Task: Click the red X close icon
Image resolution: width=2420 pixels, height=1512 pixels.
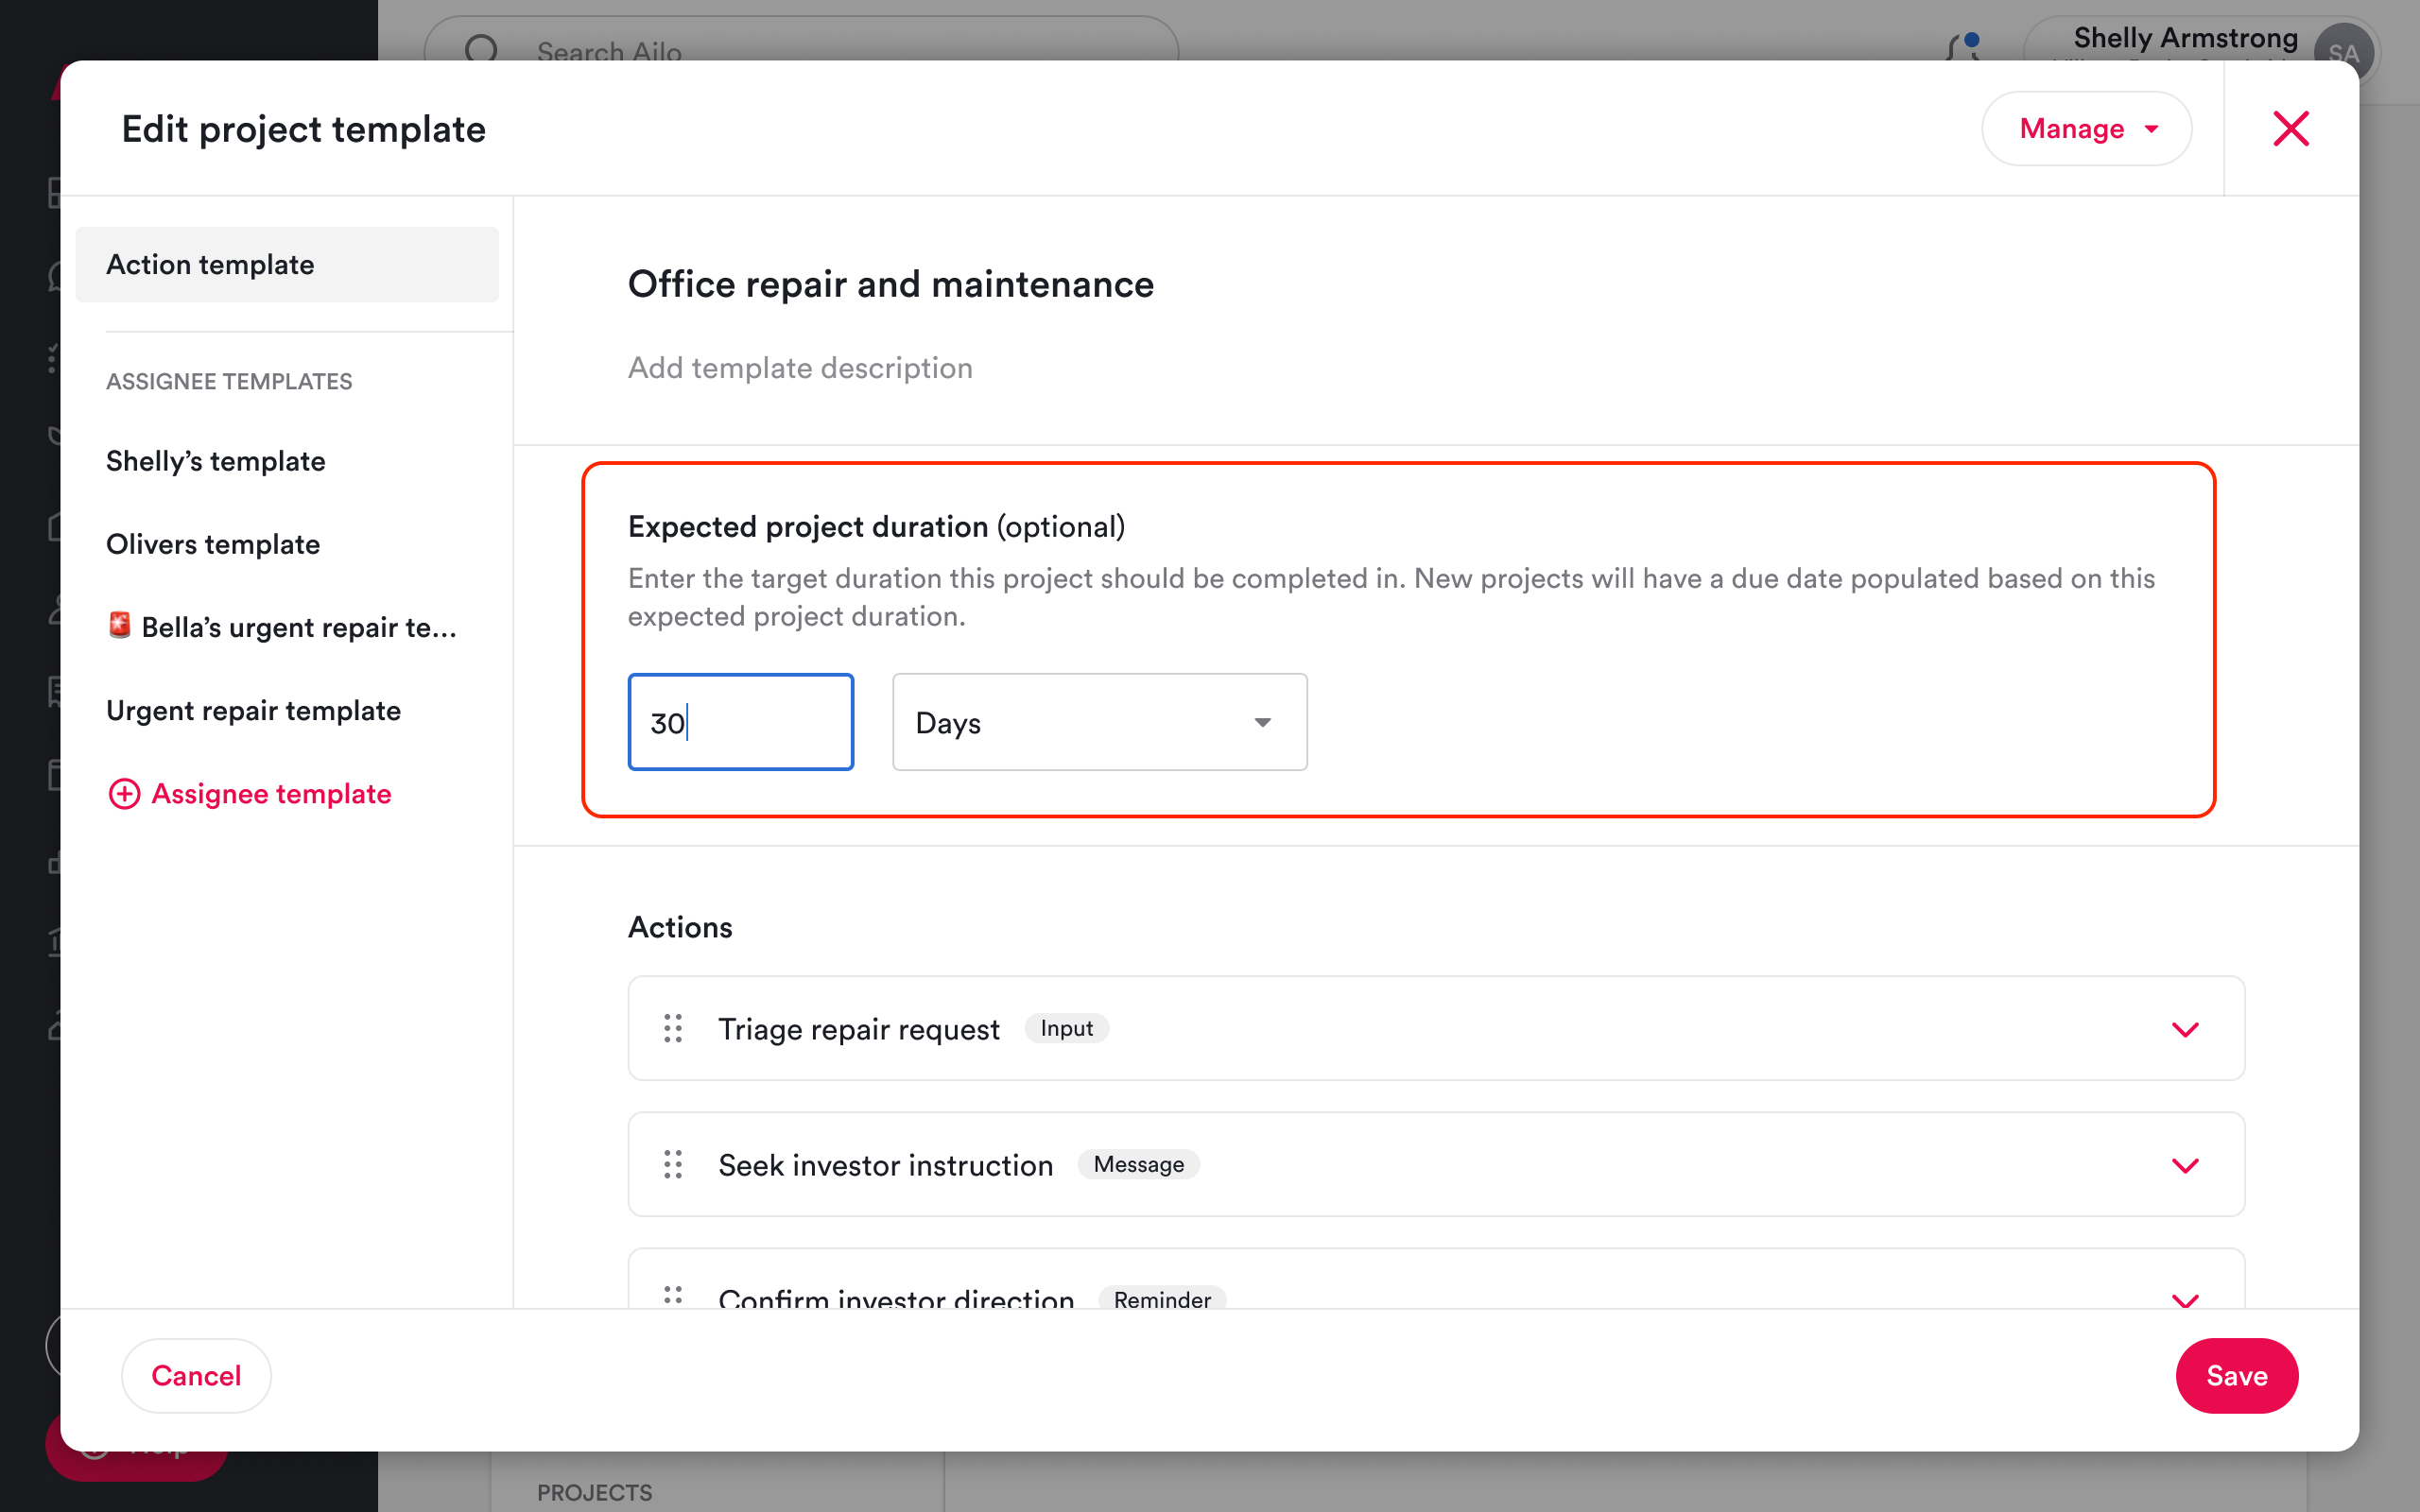Action: 2290,129
